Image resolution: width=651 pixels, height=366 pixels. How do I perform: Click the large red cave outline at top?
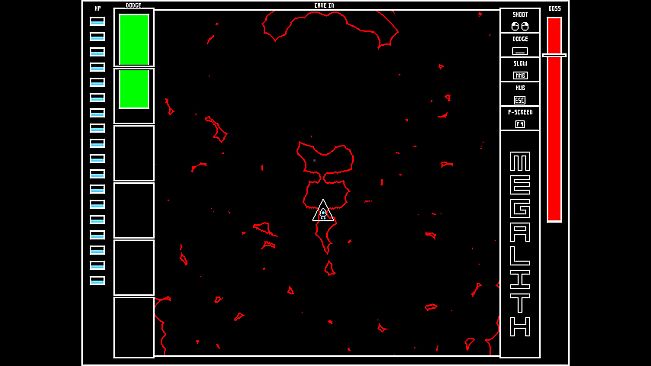331,29
